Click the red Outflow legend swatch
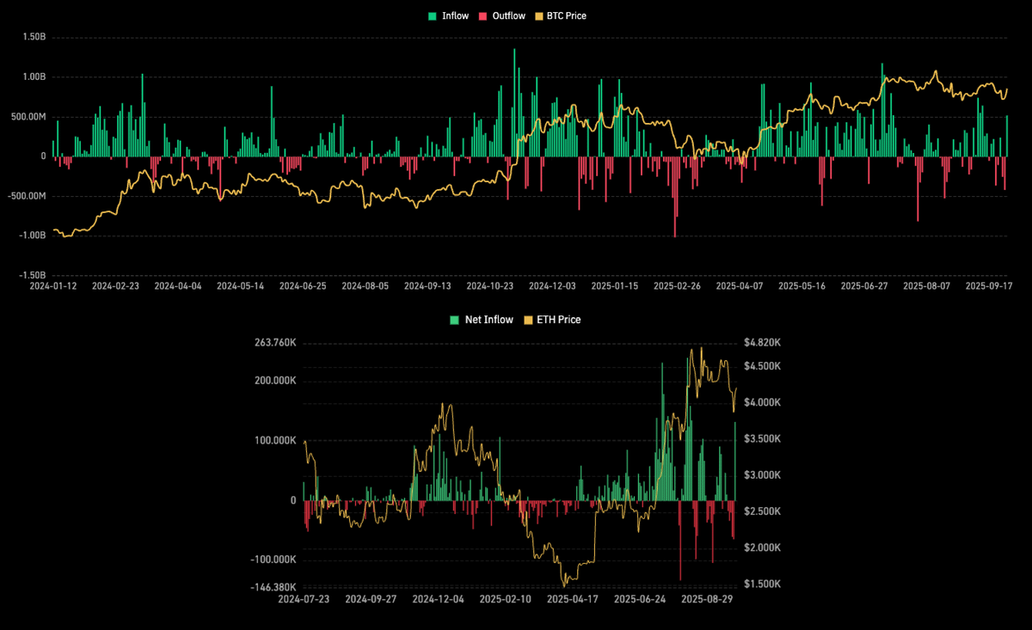1032x630 pixels. (483, 16)
